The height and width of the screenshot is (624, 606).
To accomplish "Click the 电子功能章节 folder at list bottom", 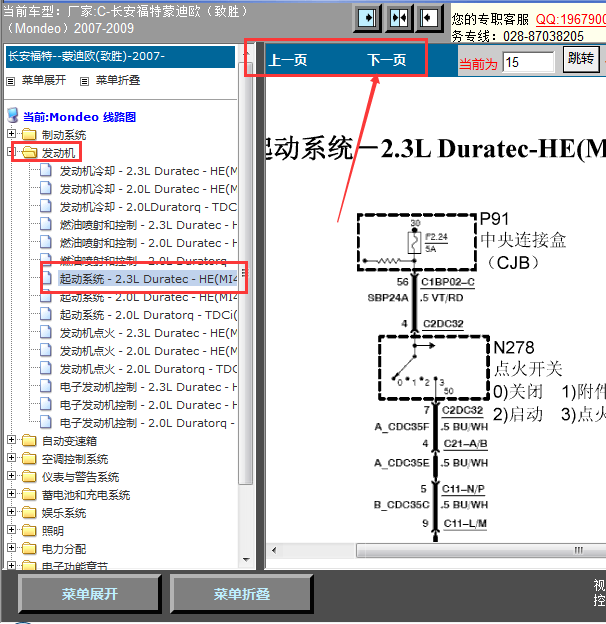I will 75,566.
